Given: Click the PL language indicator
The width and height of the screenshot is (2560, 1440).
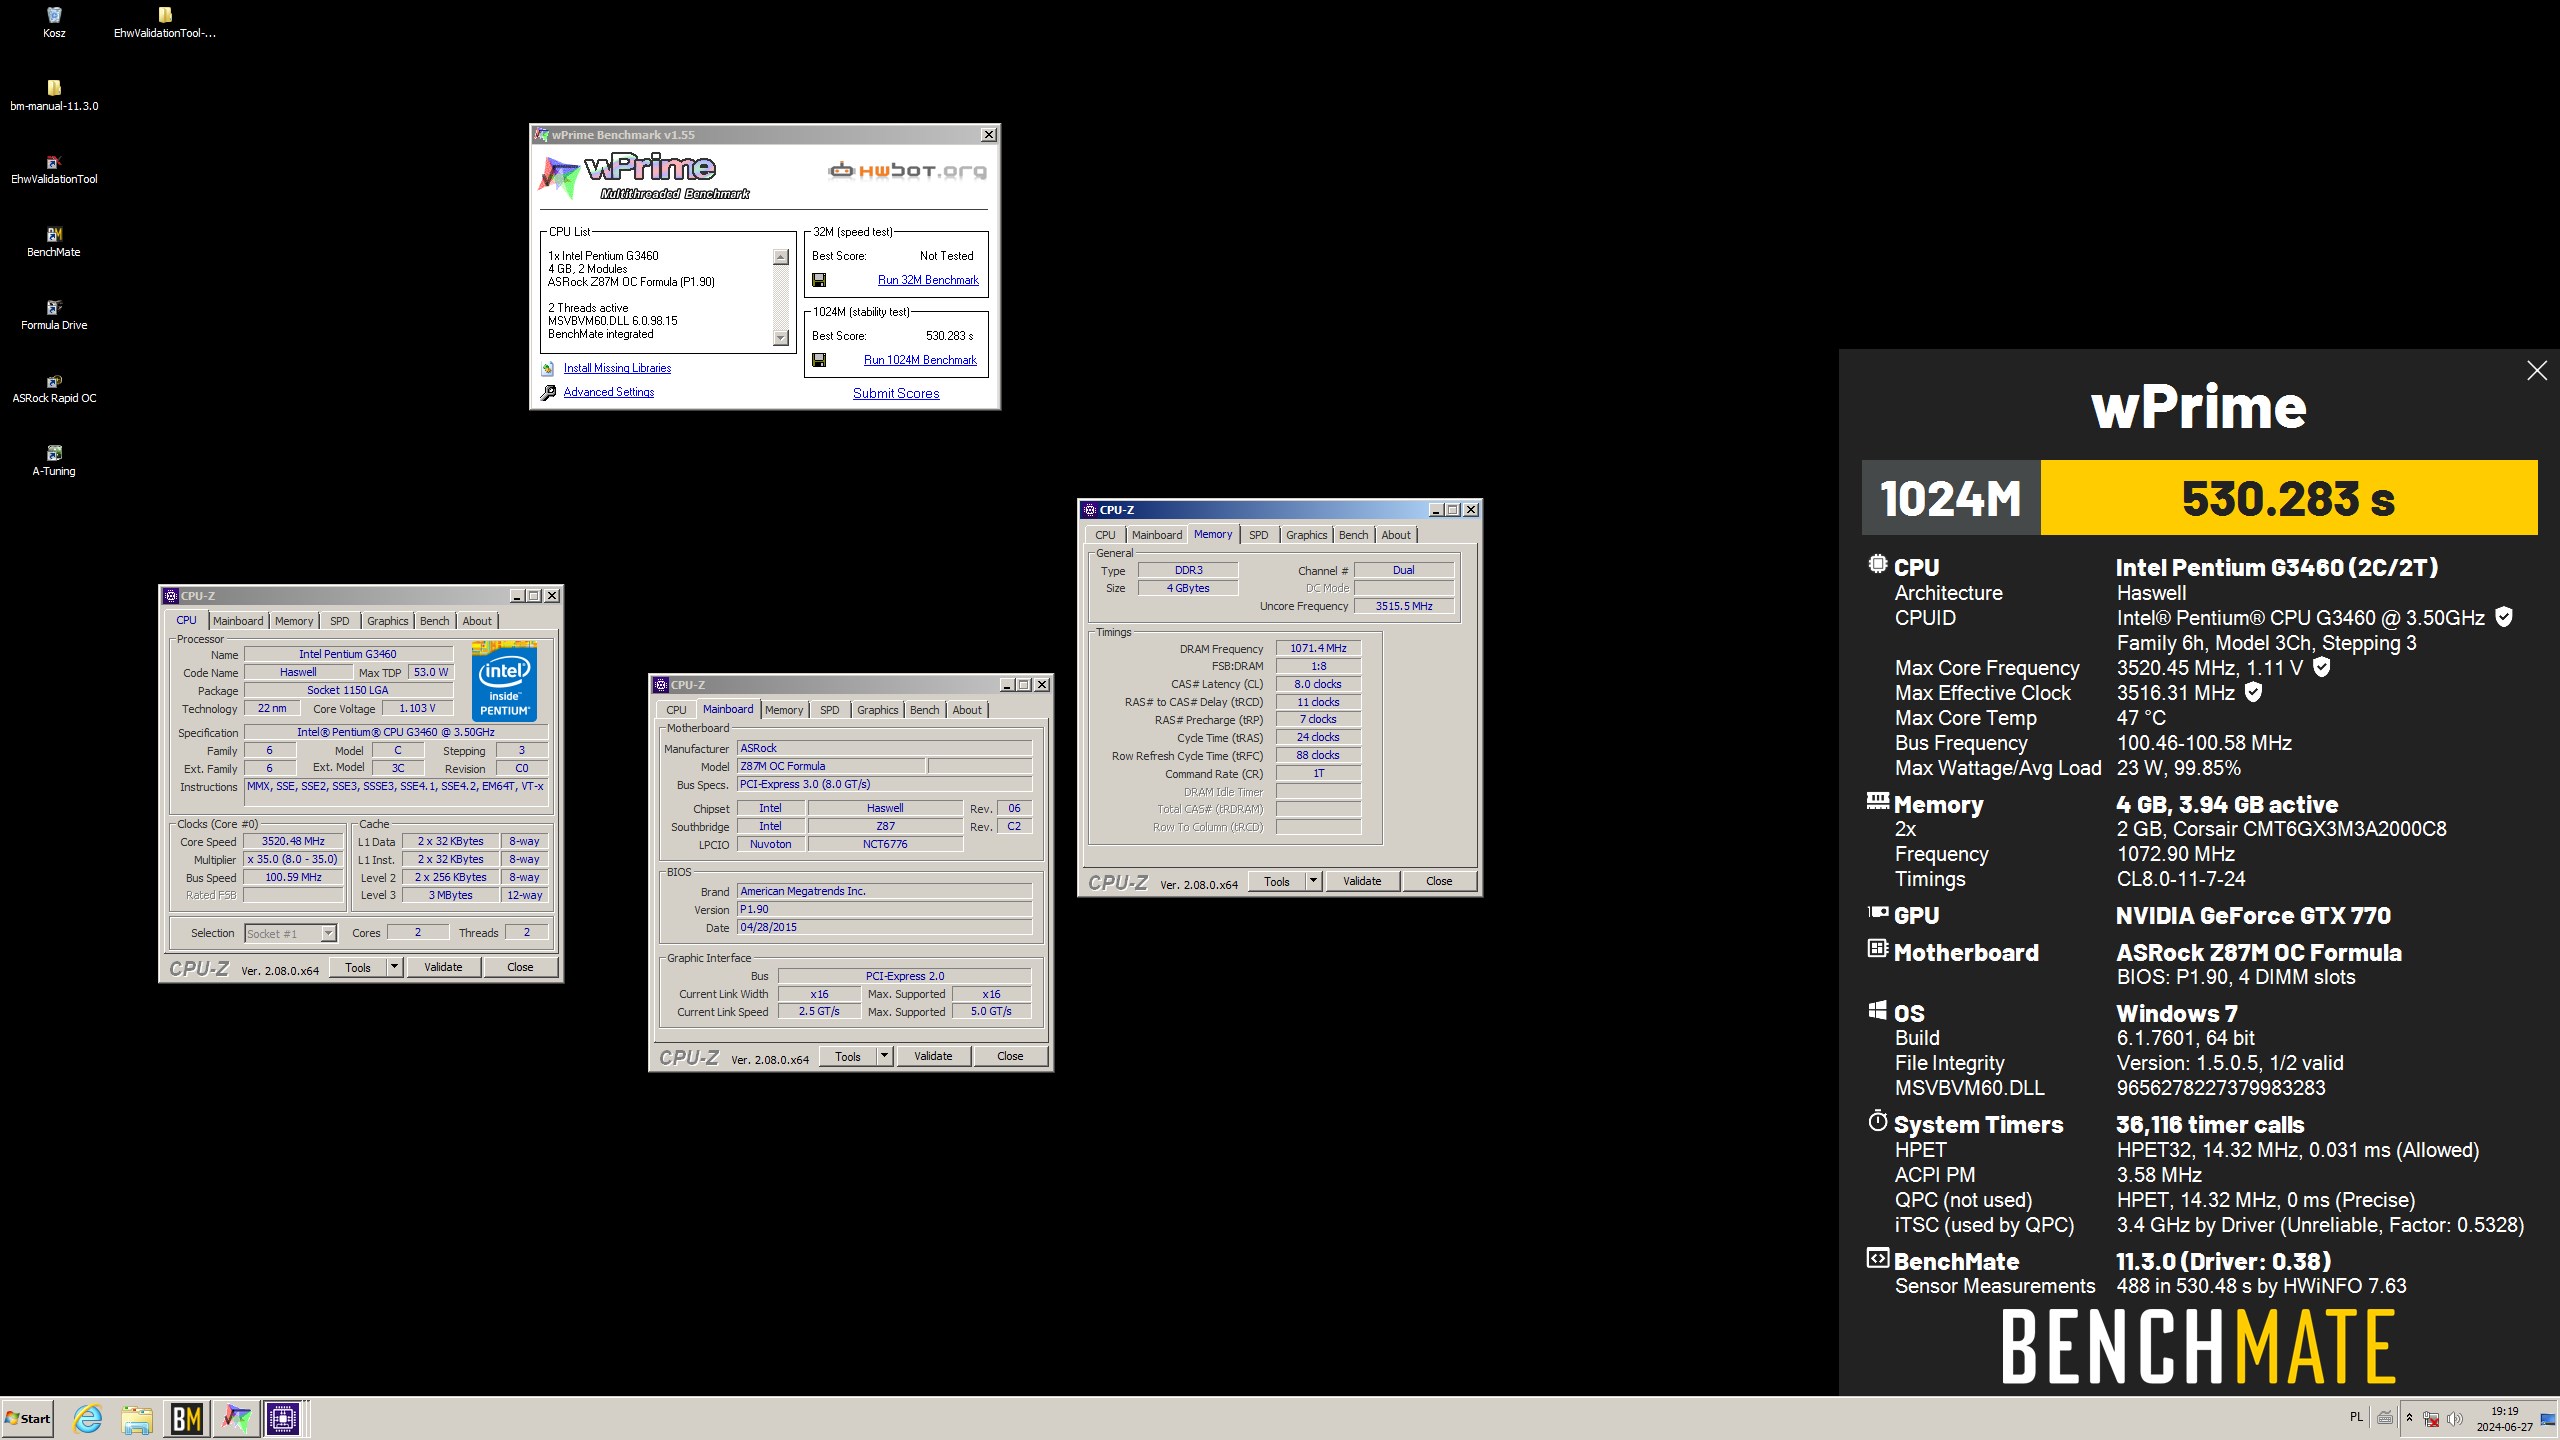Looking at the screenshot, I should [2356, 1417].
